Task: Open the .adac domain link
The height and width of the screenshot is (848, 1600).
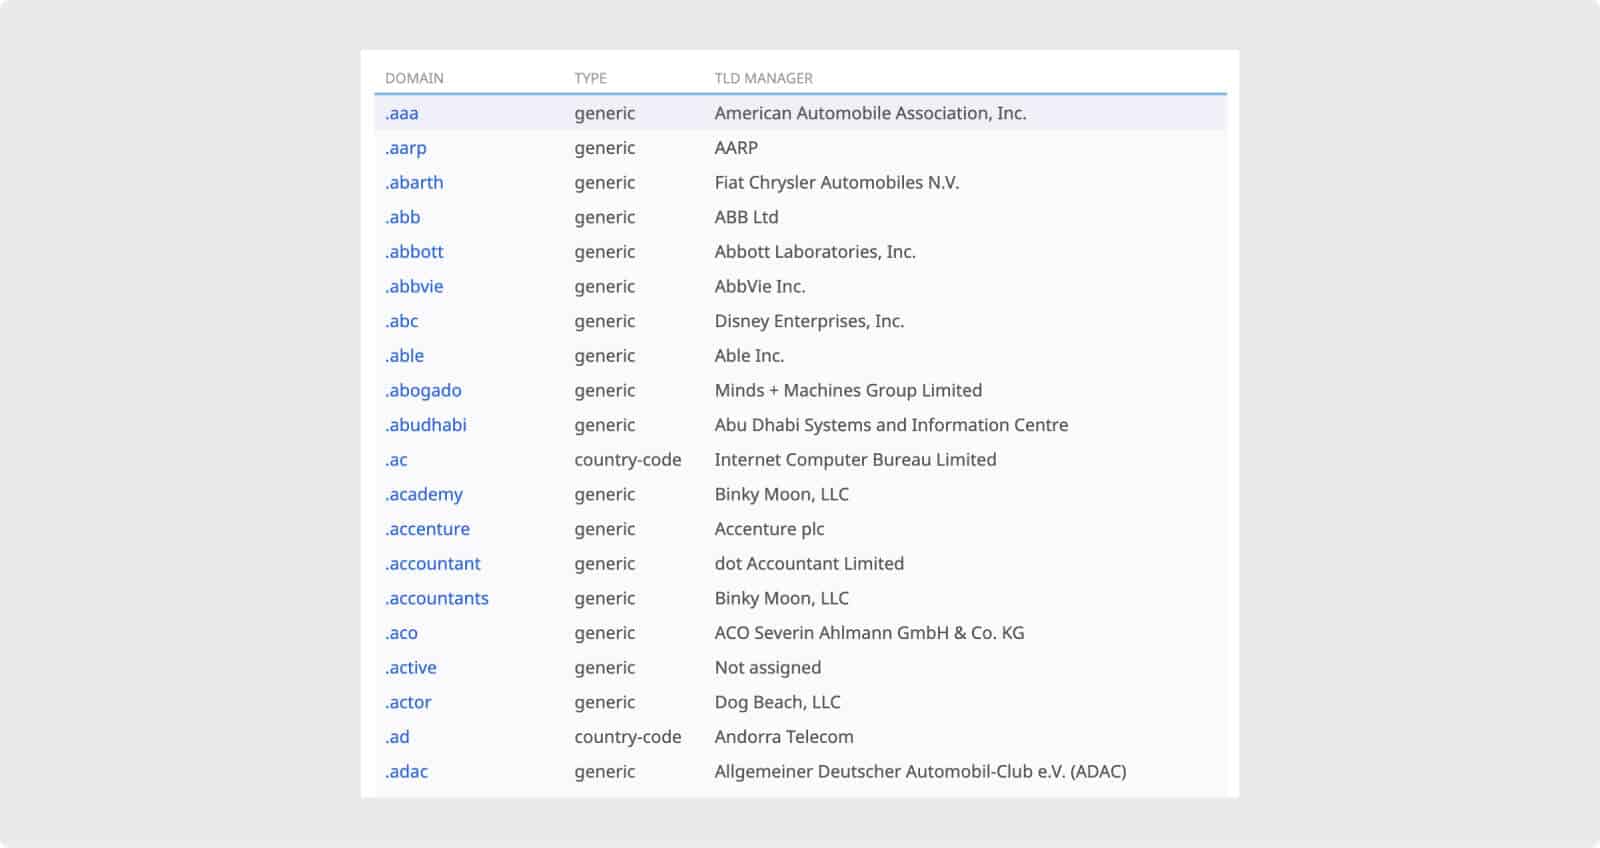Action: pyautogui.click(x=407, y=772)
